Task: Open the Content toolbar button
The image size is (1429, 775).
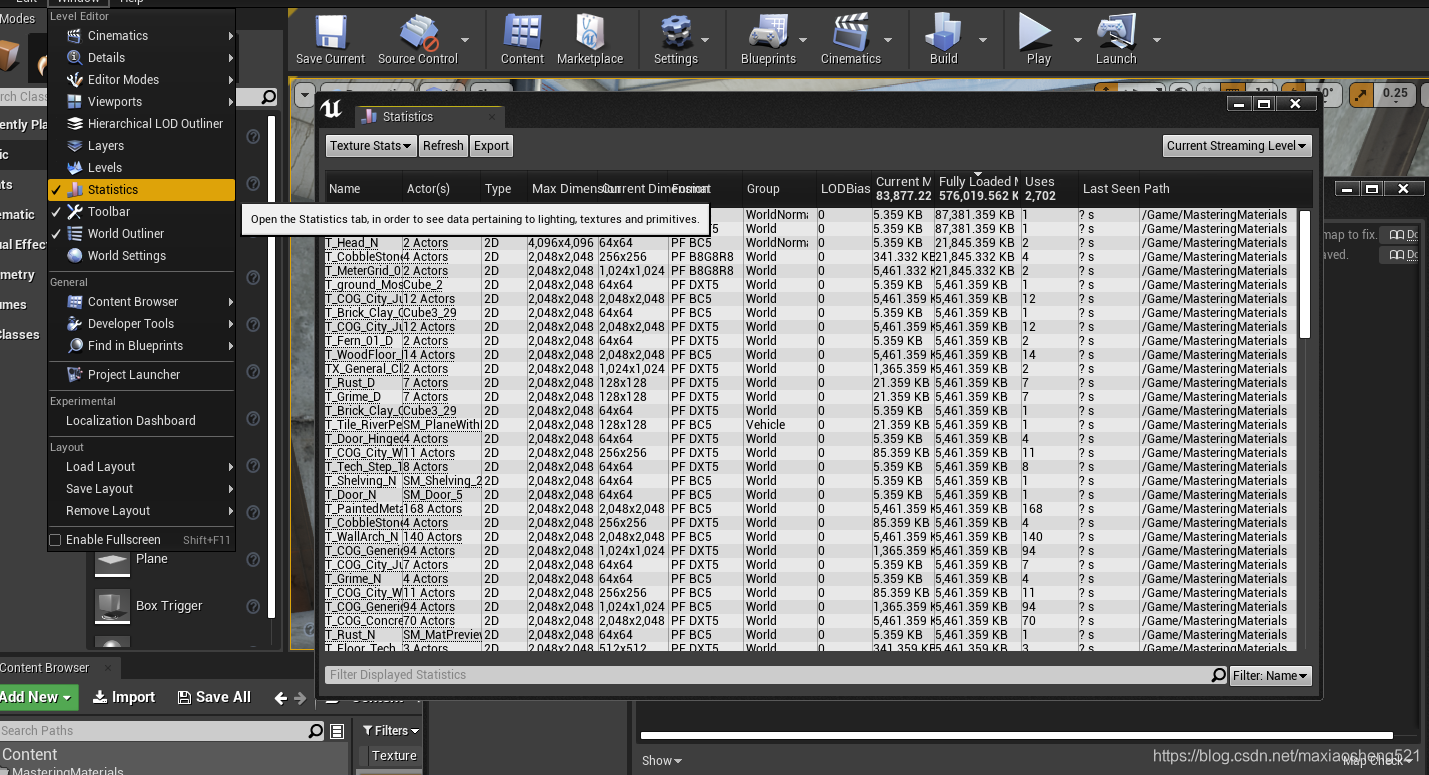Action: (x=522, y=40)
